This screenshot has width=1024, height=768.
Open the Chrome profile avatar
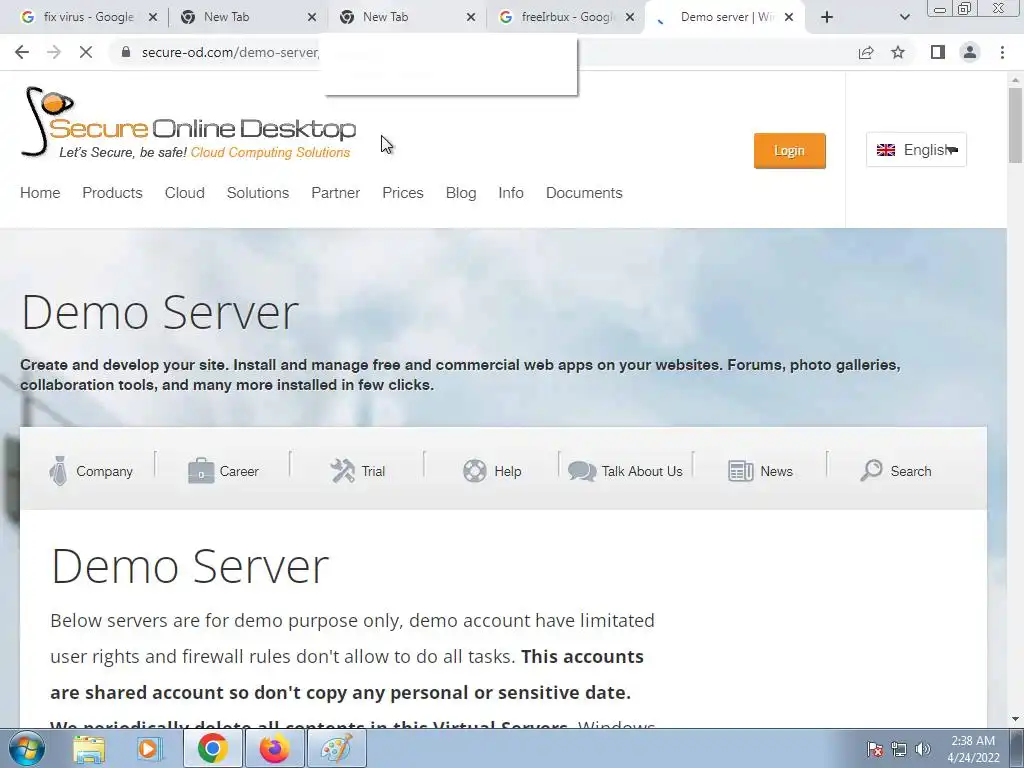point(970,52)
